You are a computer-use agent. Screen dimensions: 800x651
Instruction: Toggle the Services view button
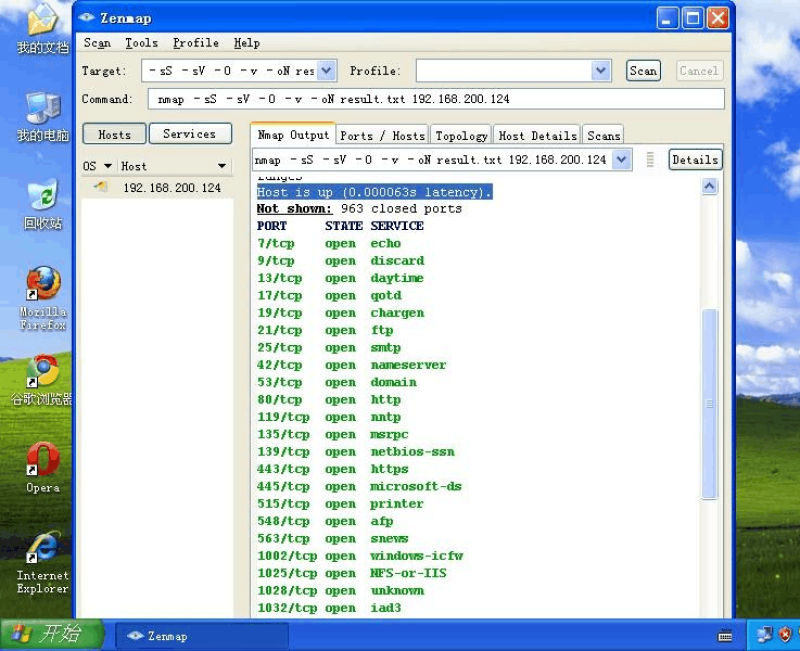click(189, 134)
